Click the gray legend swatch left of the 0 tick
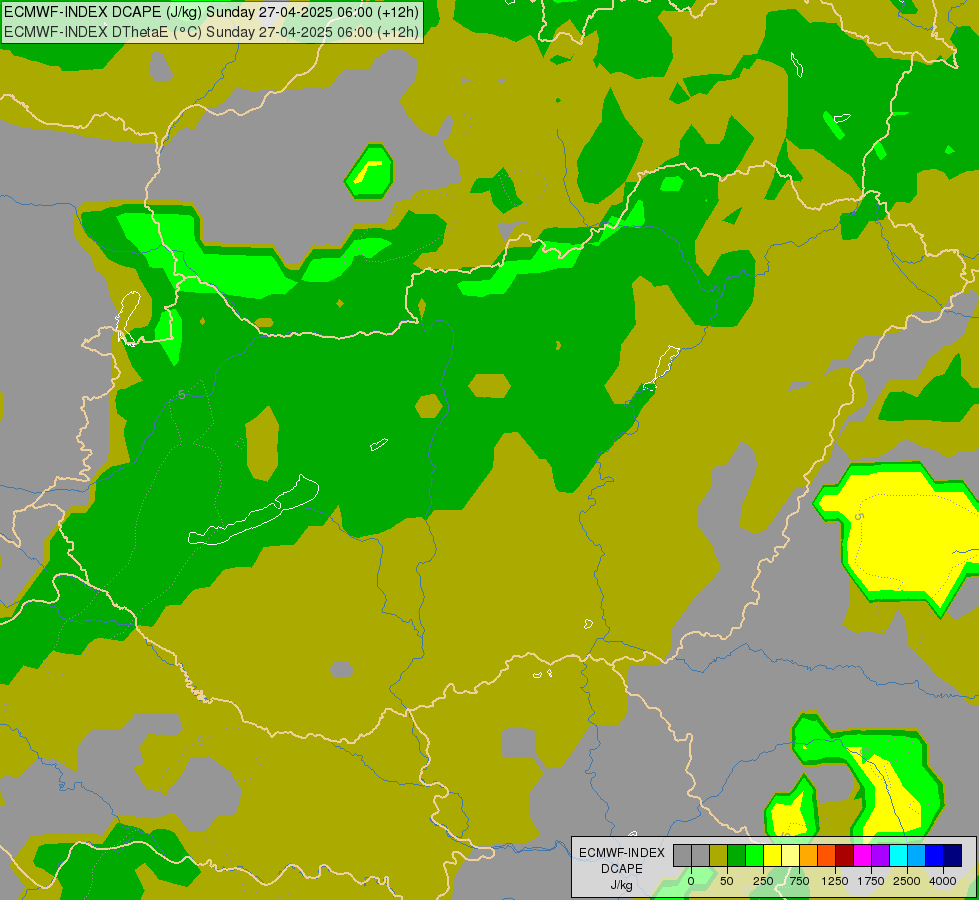 pyautogui.click(x=682, y=855)
